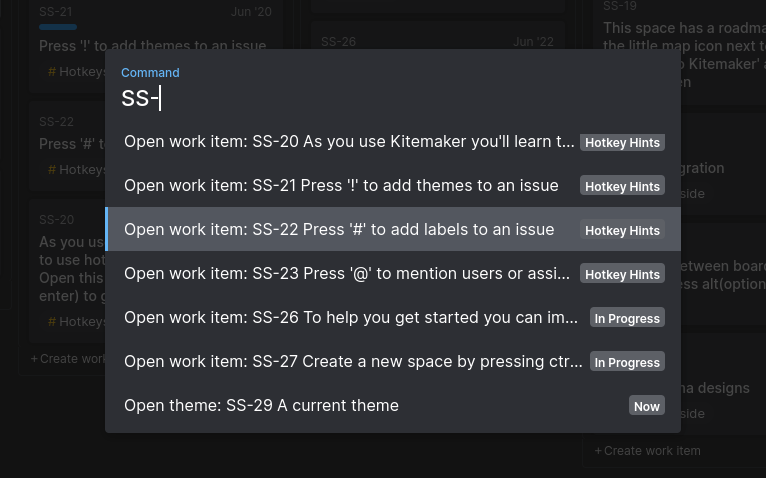Open SS-20 card in background board
Image resolution: width=766 pixels, height=478 pixels.
coord(68,269)
